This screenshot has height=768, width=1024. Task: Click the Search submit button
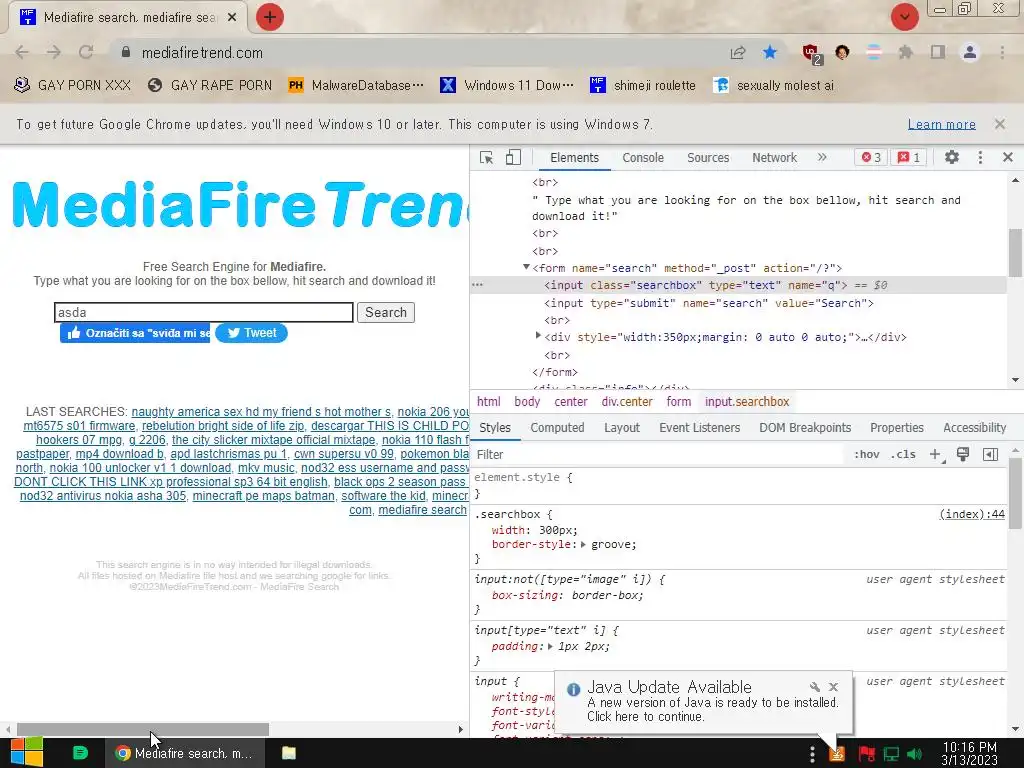pyautogui.click(x=386, y=312)
